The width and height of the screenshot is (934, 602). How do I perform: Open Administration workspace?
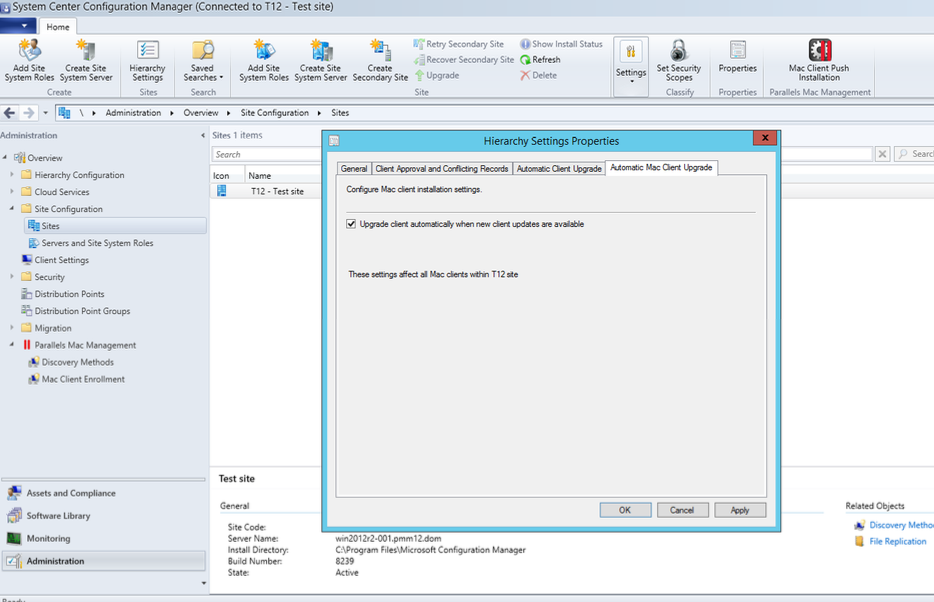[x=104, y=561]
